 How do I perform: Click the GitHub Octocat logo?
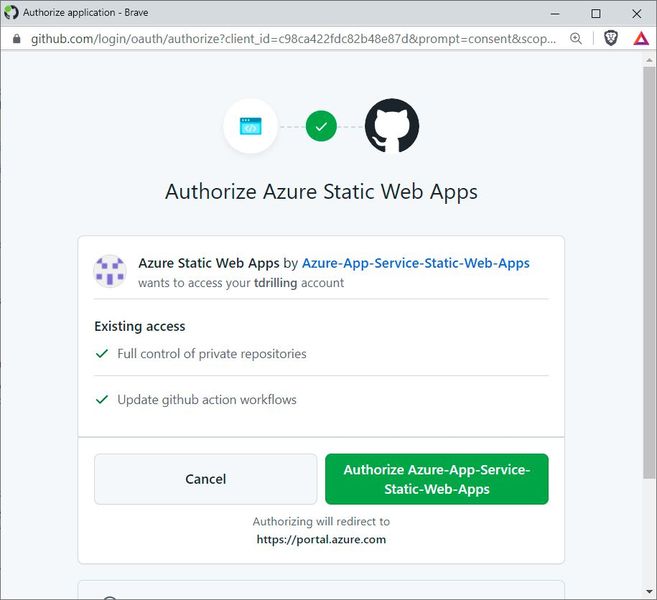[x=392, y=126]
